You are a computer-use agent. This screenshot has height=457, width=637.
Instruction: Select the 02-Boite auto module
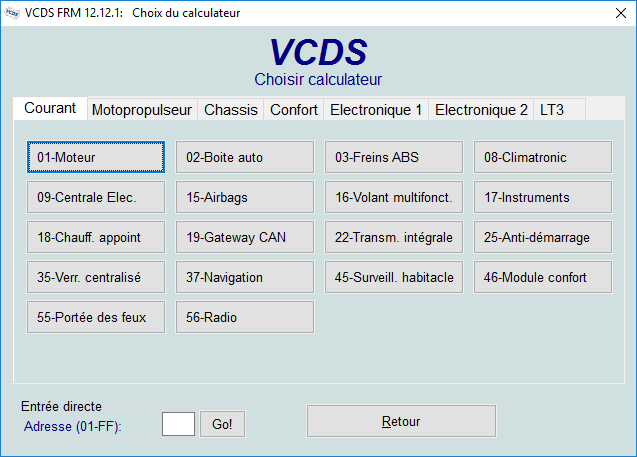[x=244, y=157]
